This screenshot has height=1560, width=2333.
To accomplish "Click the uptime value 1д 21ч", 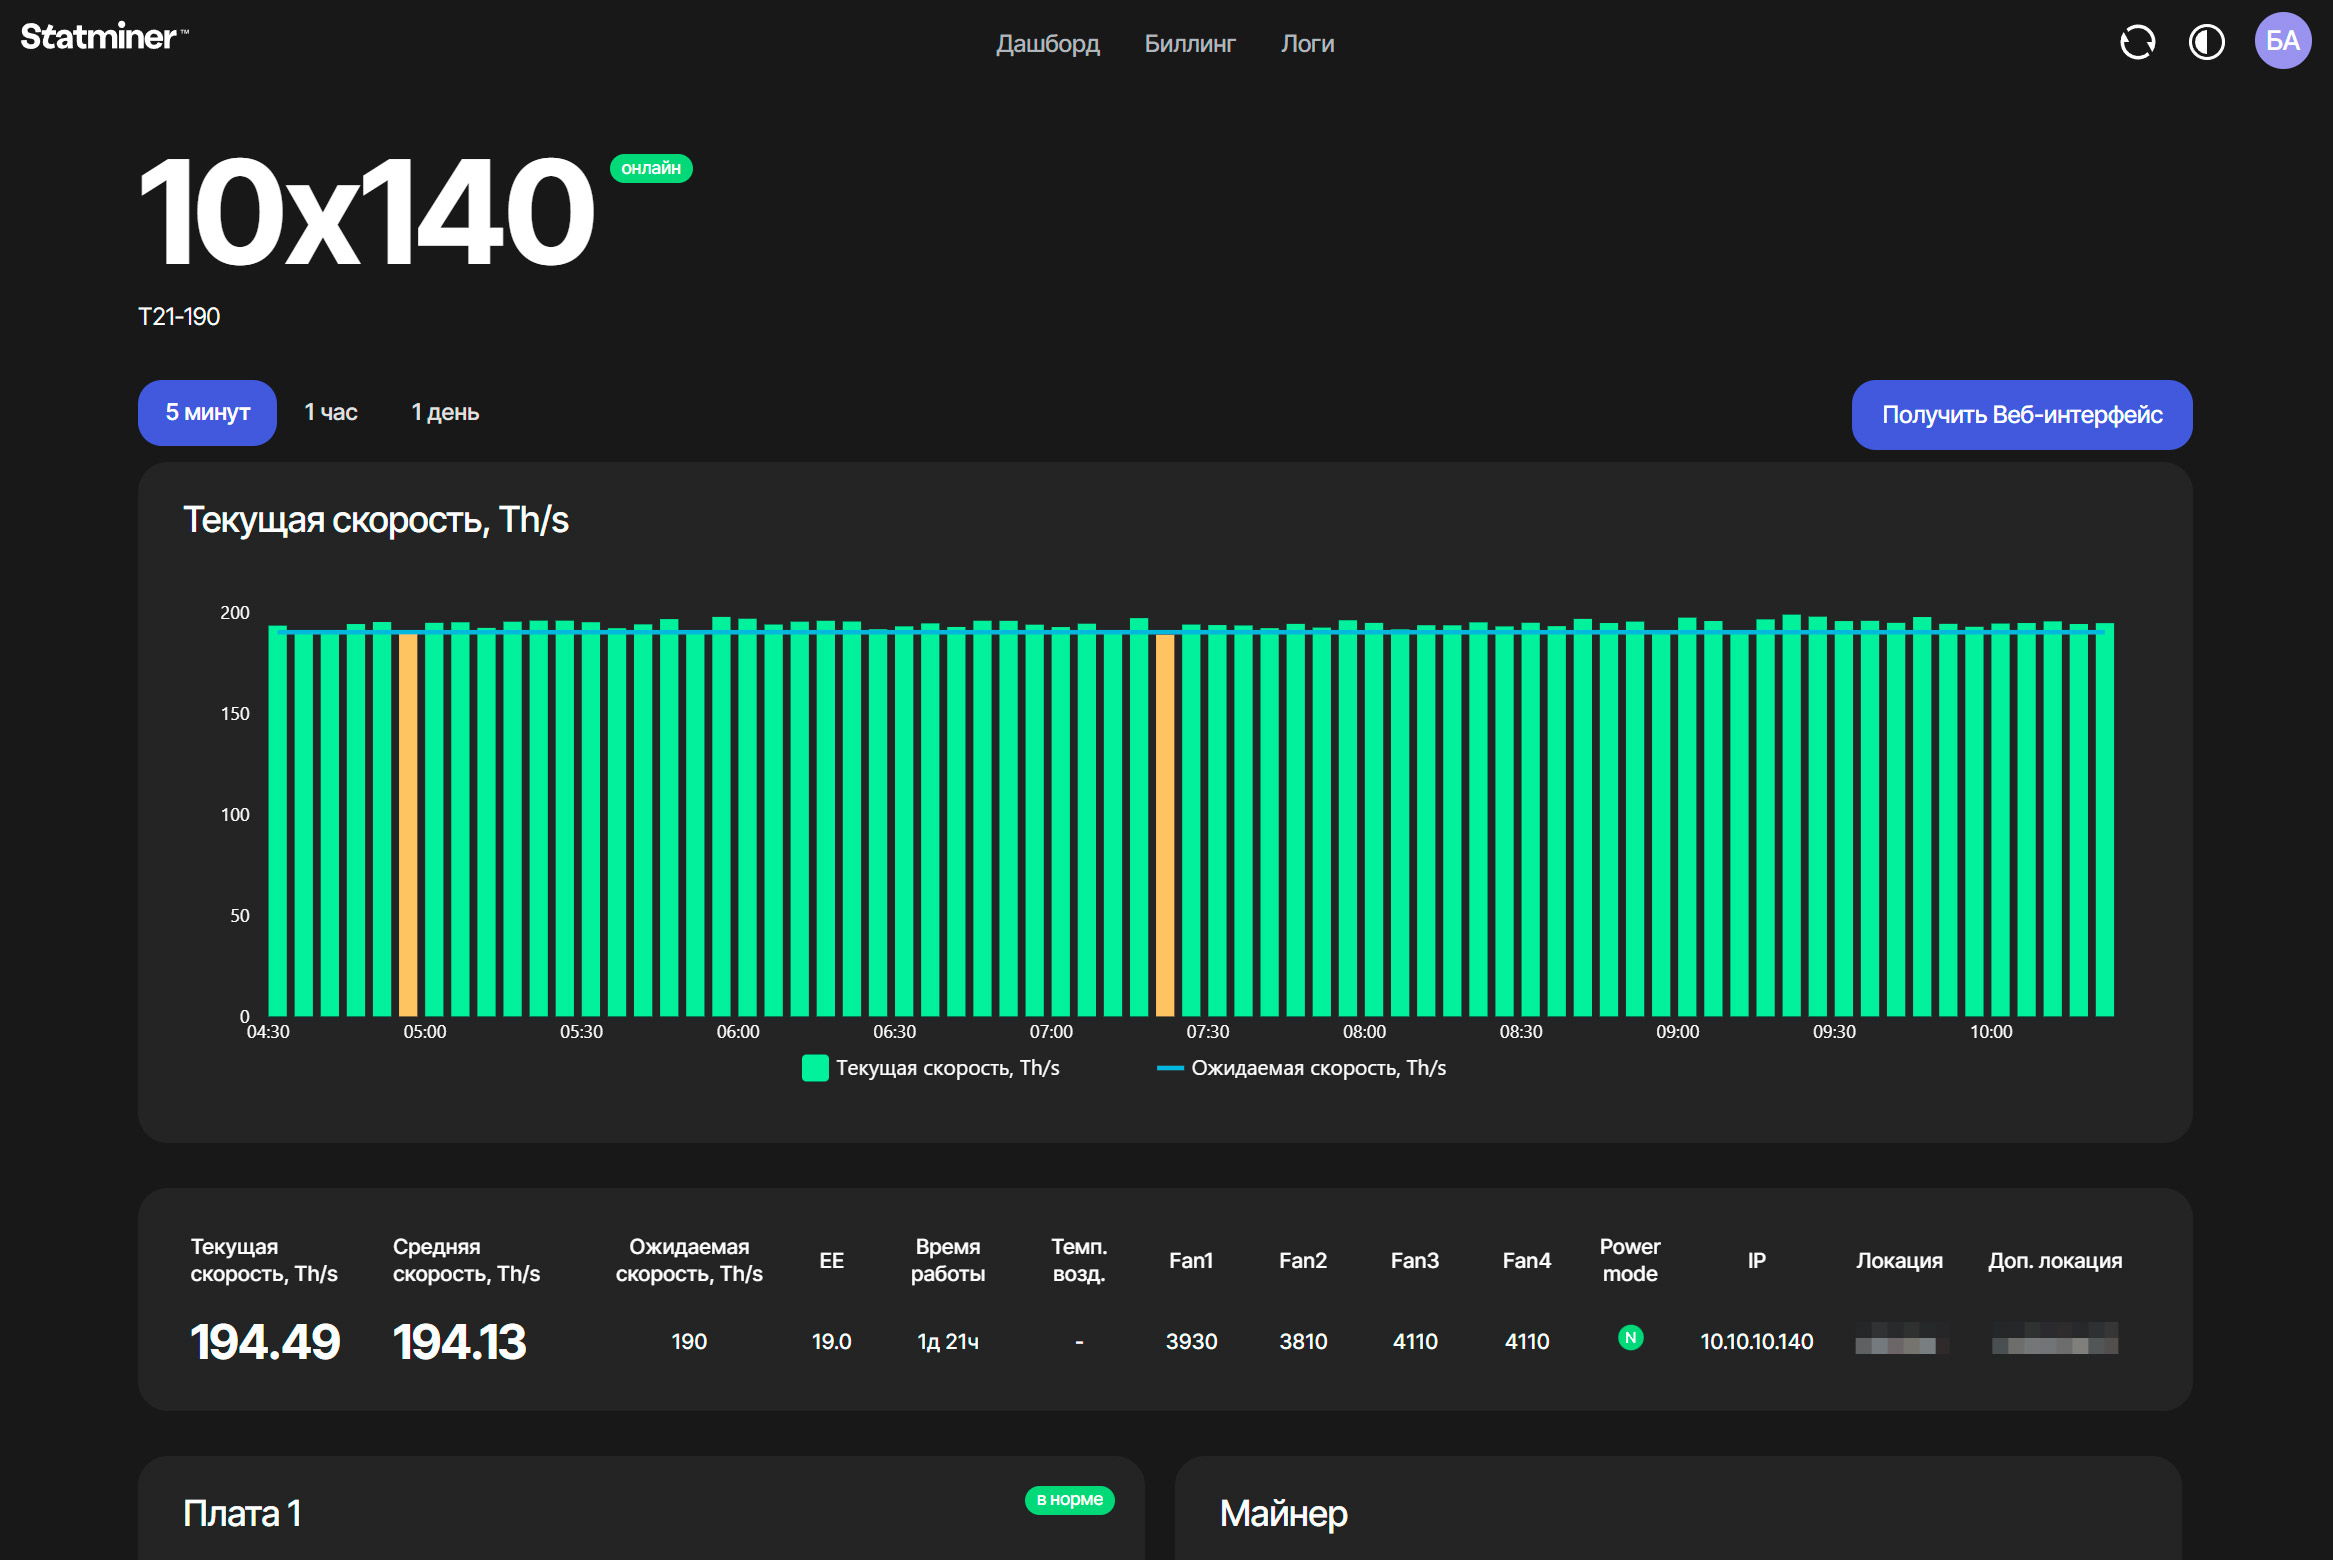I will tap(948, 1341).
